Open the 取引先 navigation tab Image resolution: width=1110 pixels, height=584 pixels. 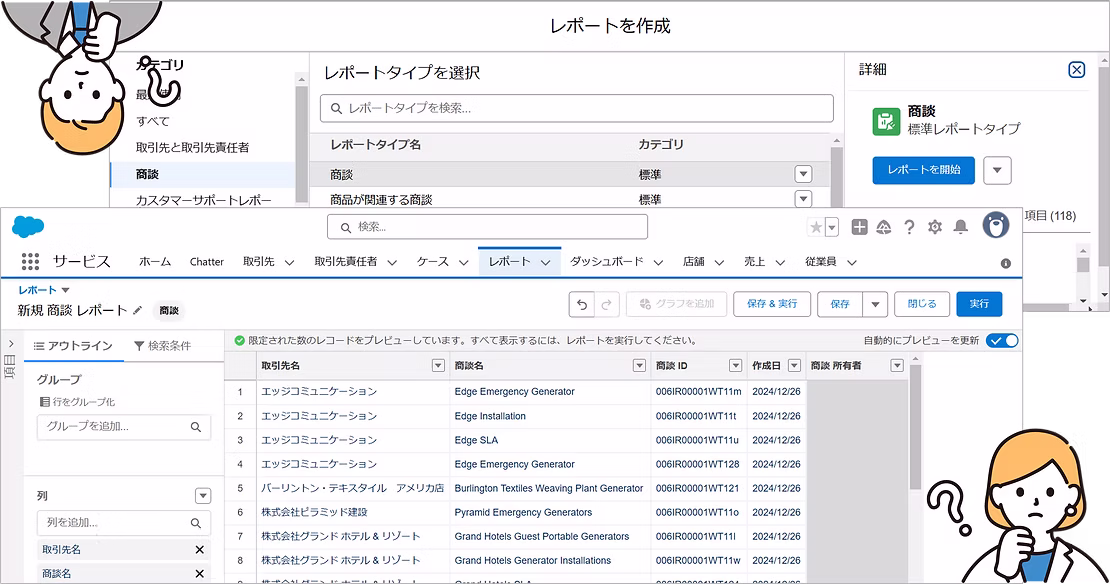point(258,262)
